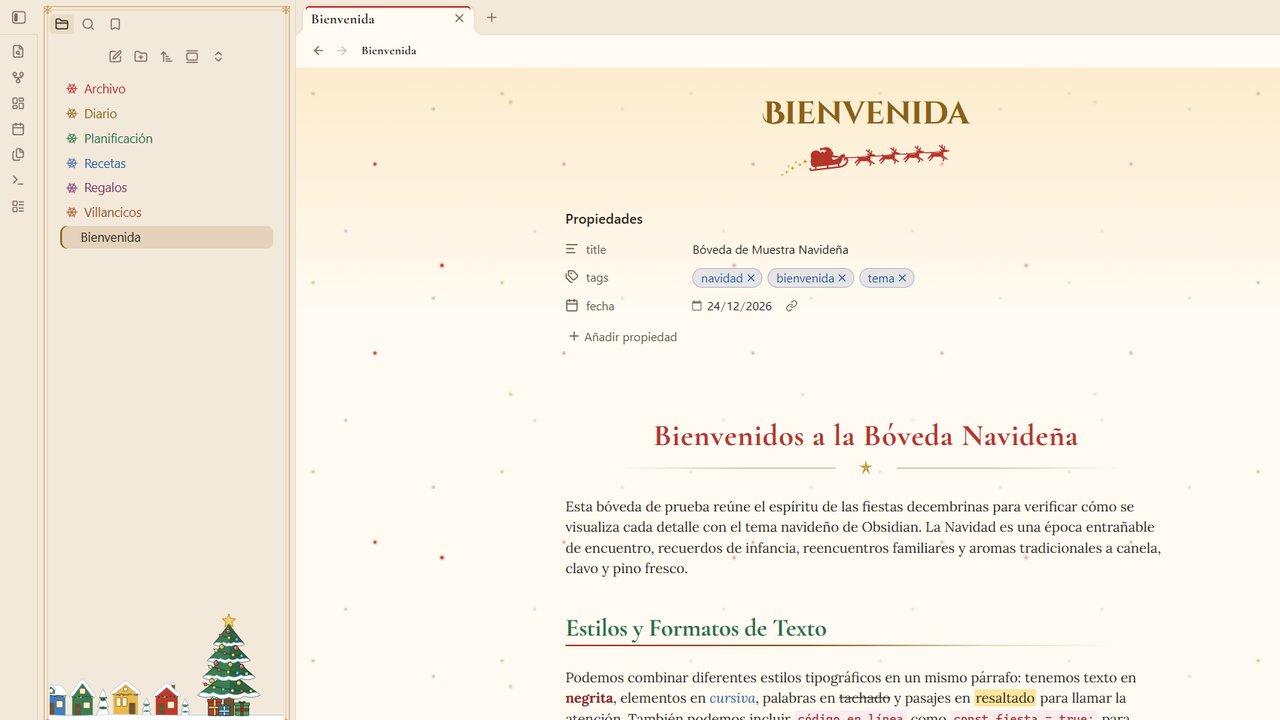
Task: Select the Bienvenida tab in tab bar
Action: 388,19
